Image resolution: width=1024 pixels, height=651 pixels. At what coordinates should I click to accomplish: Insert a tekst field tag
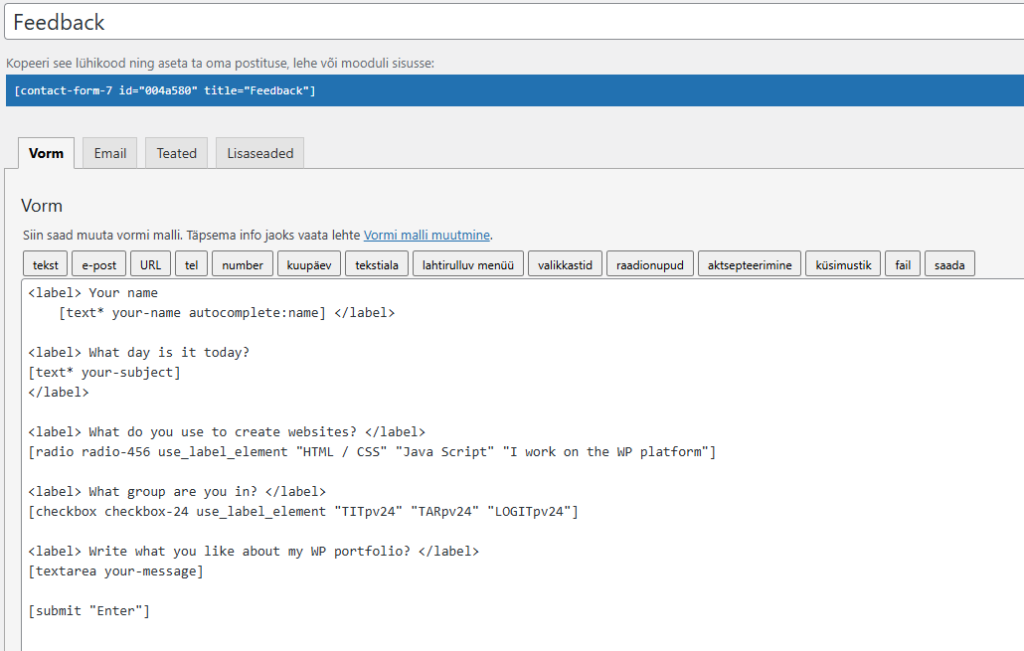(x=45, y=265)
